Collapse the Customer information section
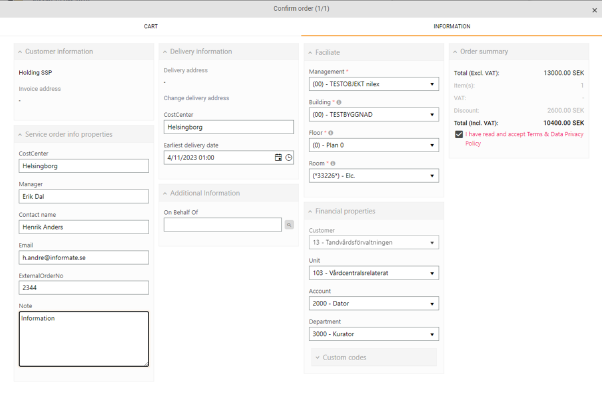This screenshot has height=397, width=602. tap(84, 51)
